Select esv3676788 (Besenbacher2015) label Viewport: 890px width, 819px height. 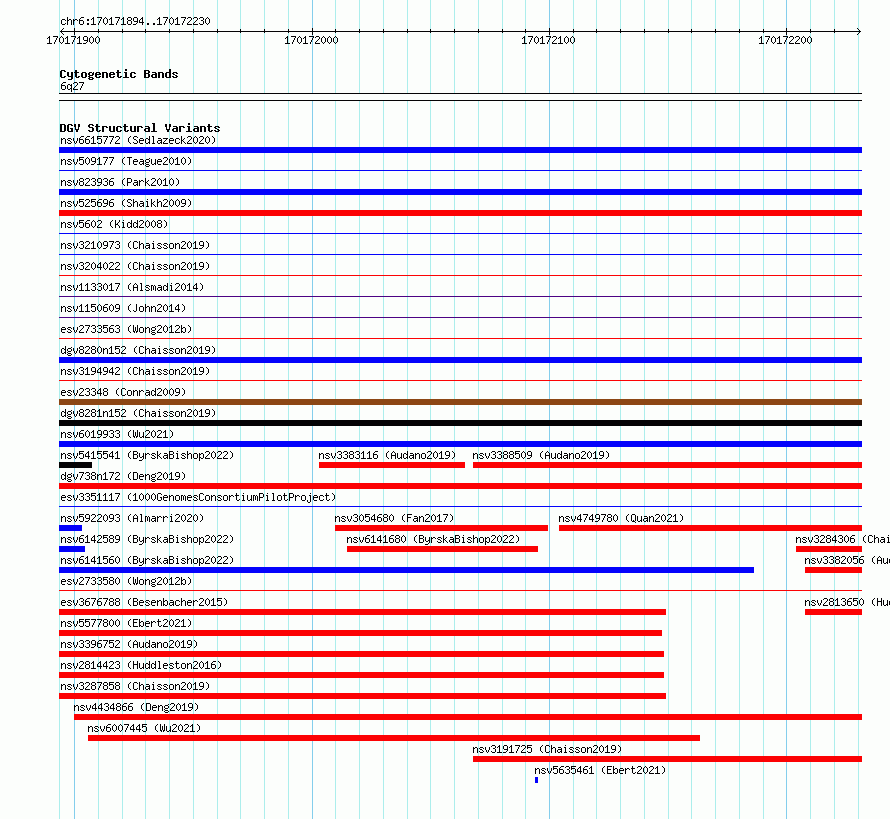144,602
